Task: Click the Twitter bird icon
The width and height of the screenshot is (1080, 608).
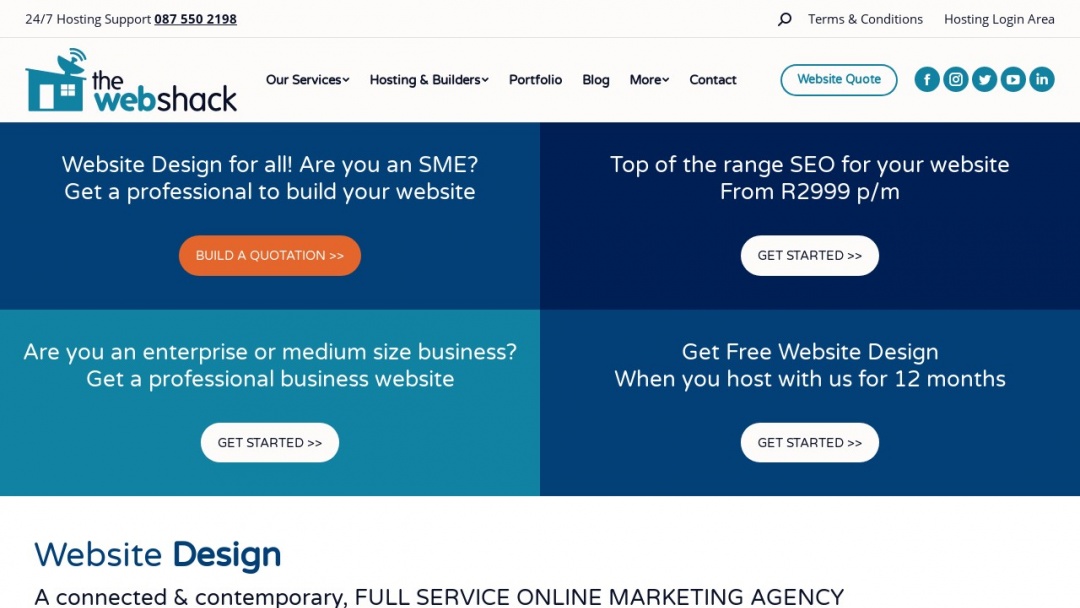Action: (x=984, y=79)
